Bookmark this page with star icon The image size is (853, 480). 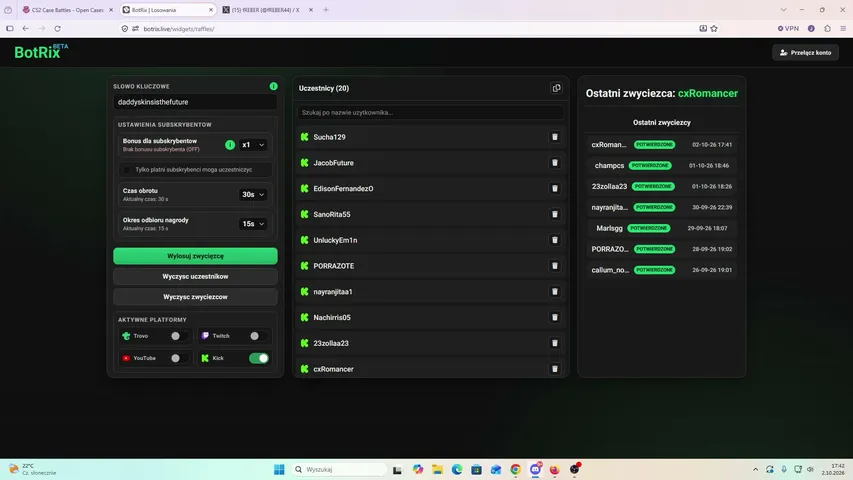pos(714,28)
